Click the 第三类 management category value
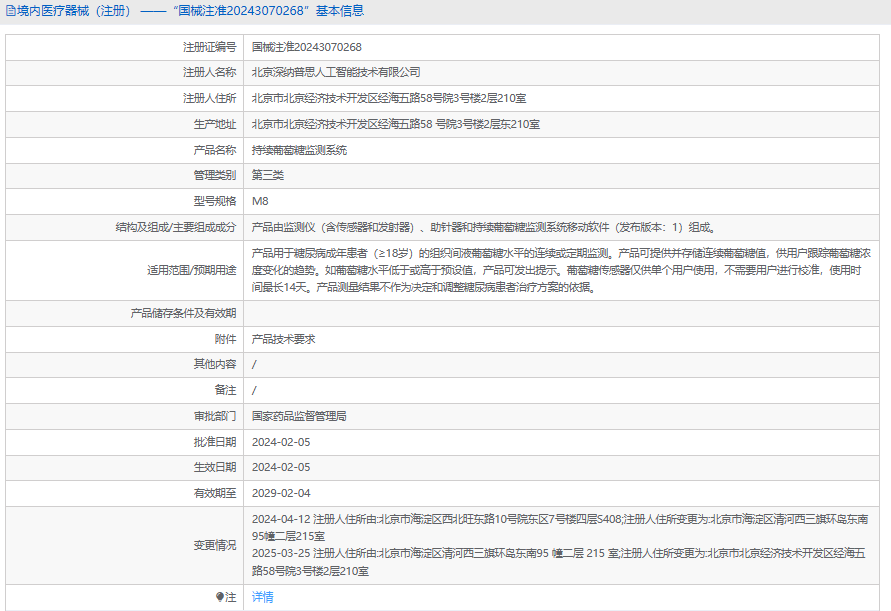 (268, 175)
